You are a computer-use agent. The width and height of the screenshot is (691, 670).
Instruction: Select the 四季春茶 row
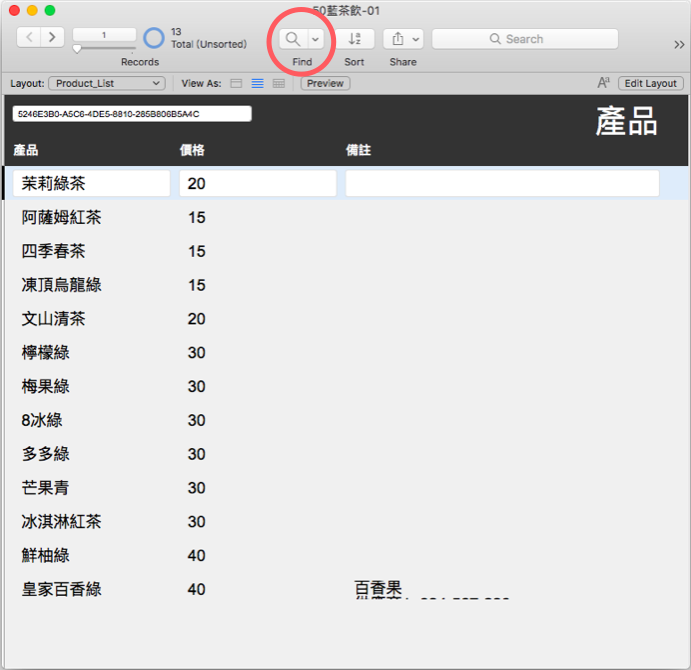coord(346,251)
